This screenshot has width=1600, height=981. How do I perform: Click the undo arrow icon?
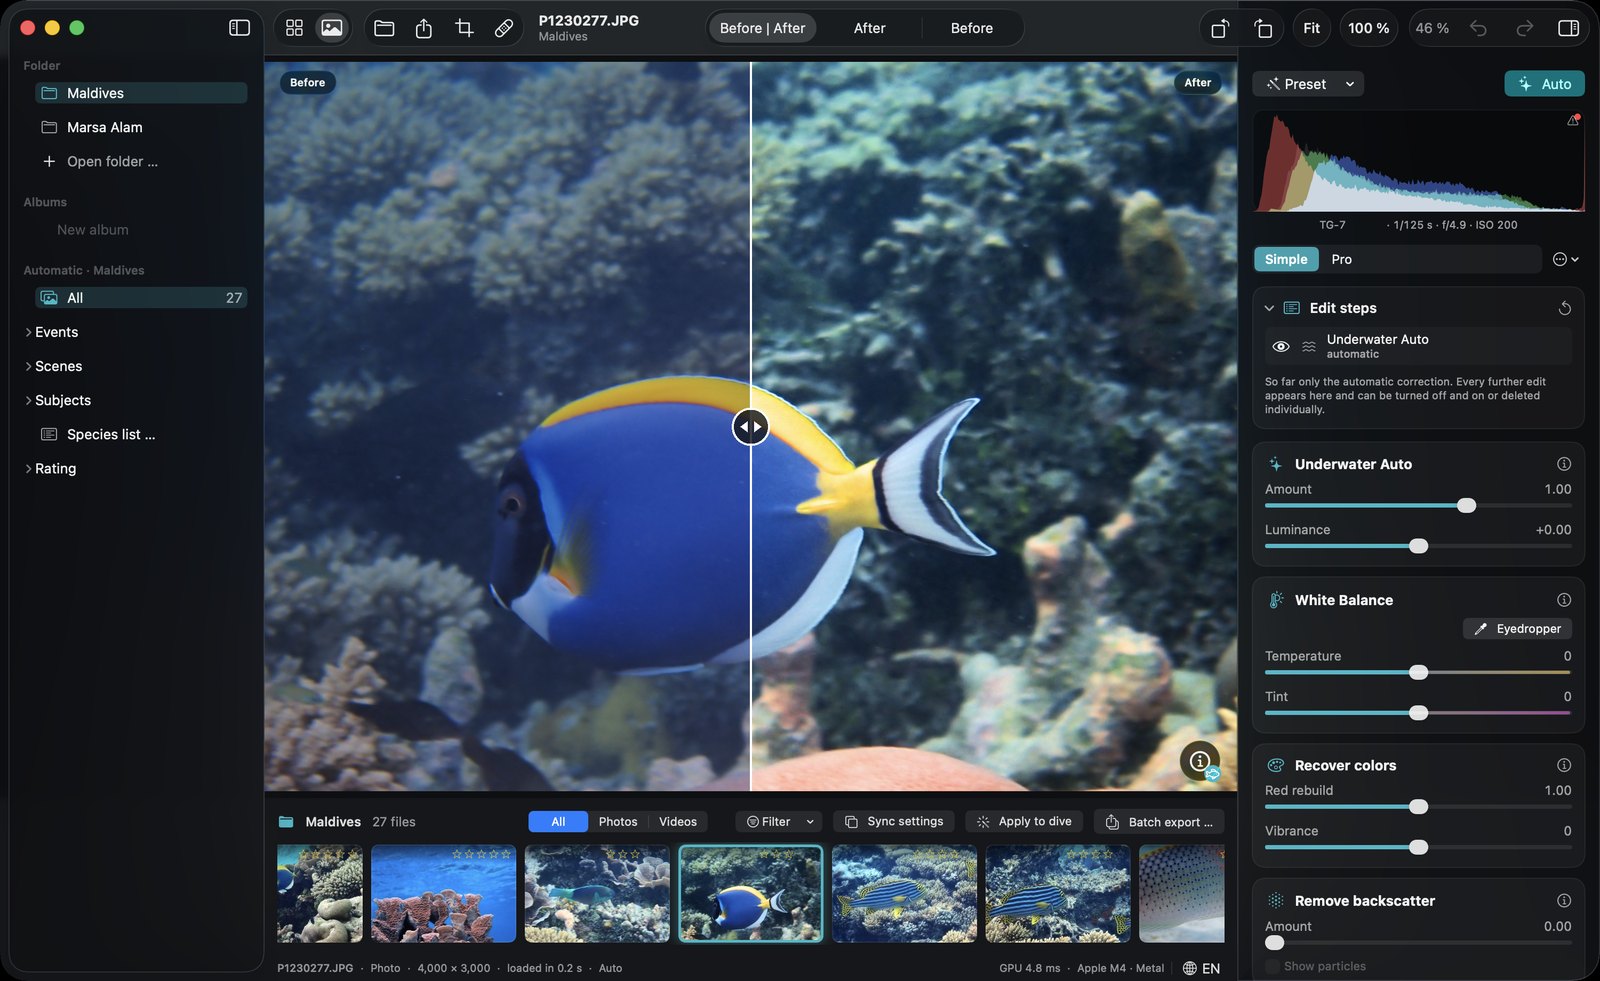(x=1478, y=28)
